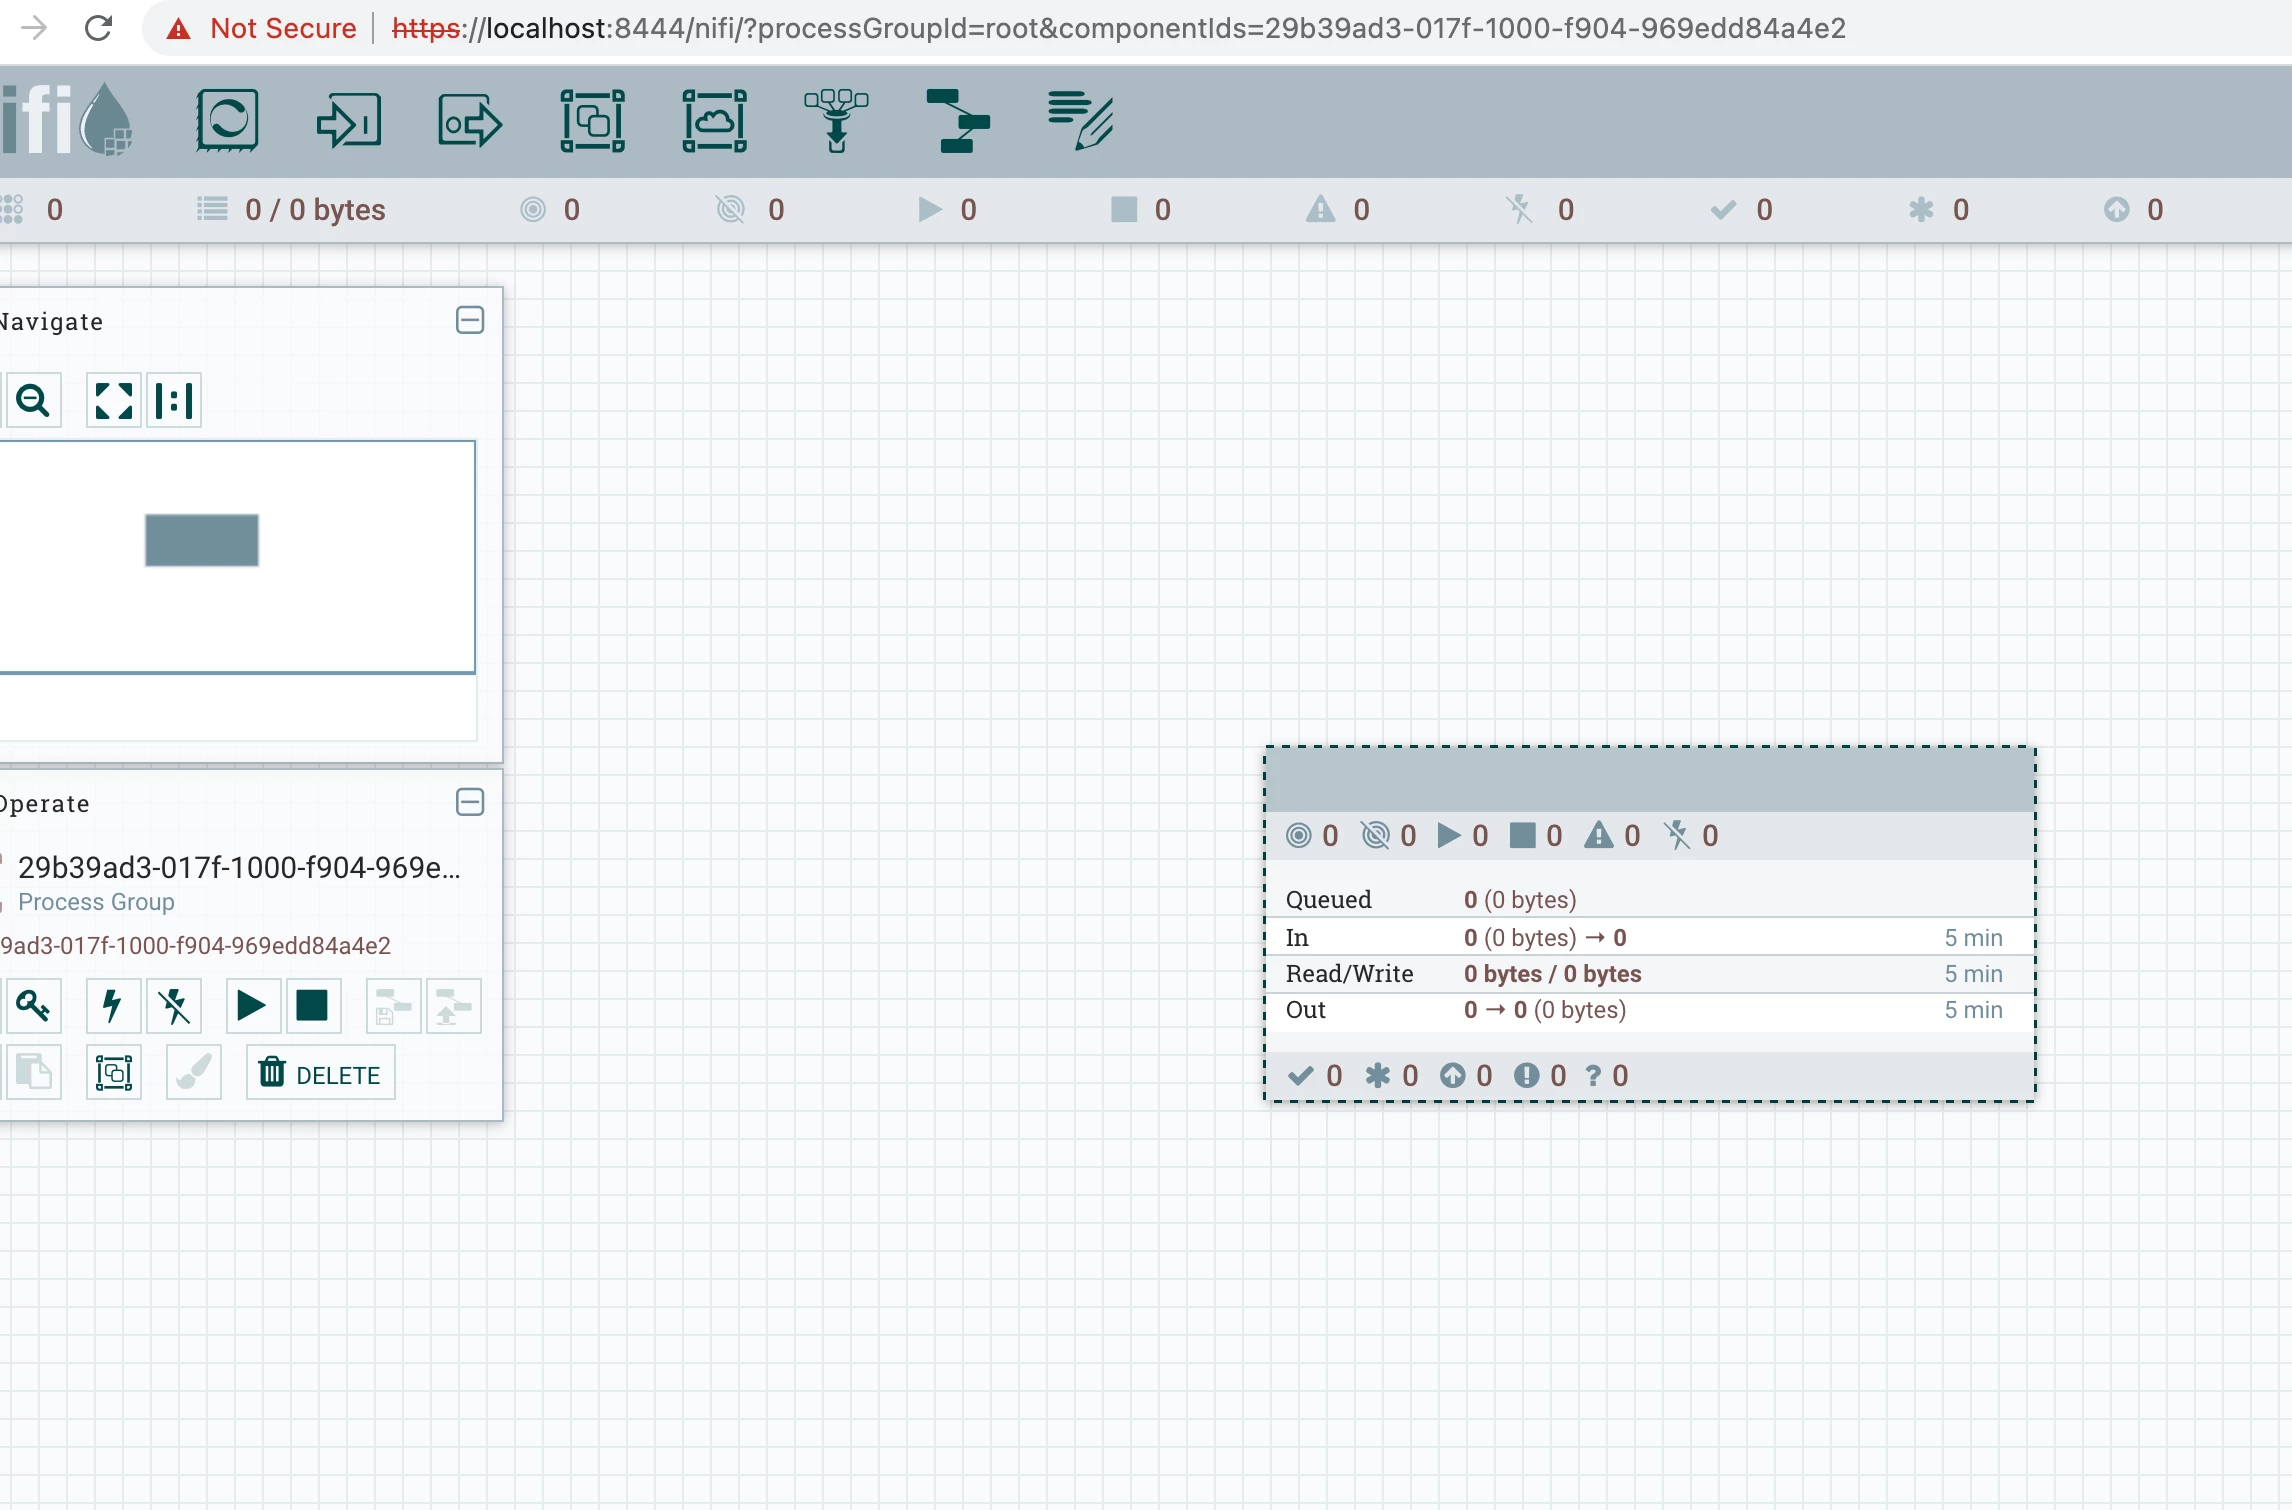Select the Processor component icon in toolbar
The height and width of the screenshot is (1510, 2292).
228,121
